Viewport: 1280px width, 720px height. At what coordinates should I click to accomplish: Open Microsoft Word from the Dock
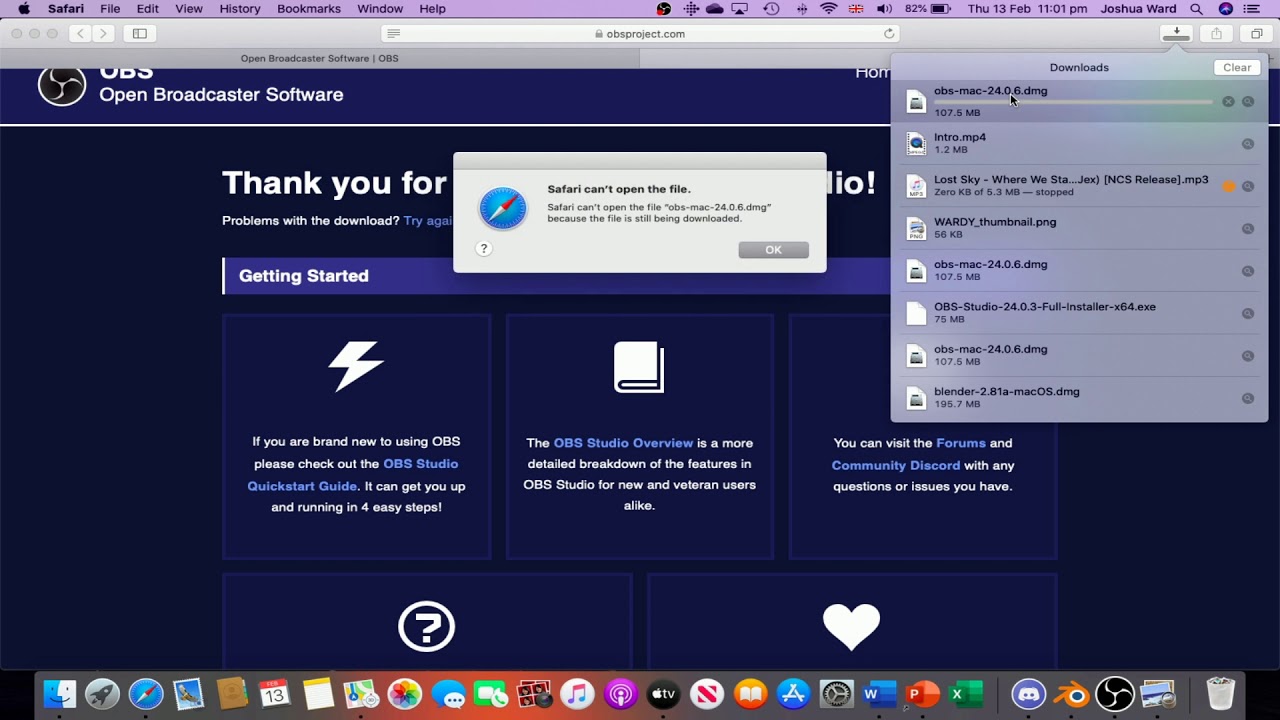(x=879, y=693)
